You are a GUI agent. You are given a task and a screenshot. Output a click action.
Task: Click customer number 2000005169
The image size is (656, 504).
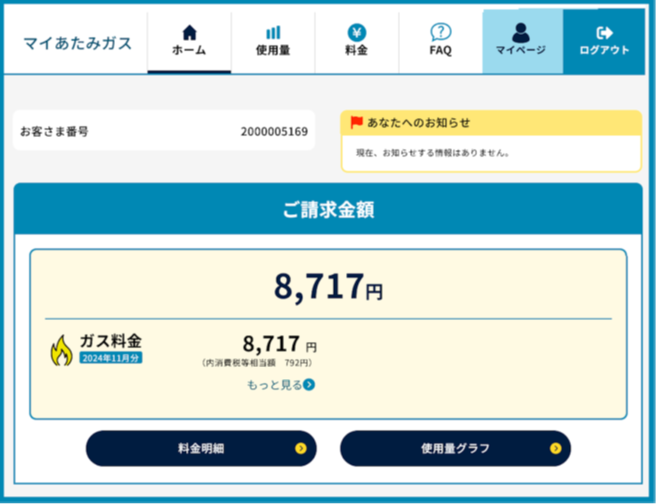274,131
